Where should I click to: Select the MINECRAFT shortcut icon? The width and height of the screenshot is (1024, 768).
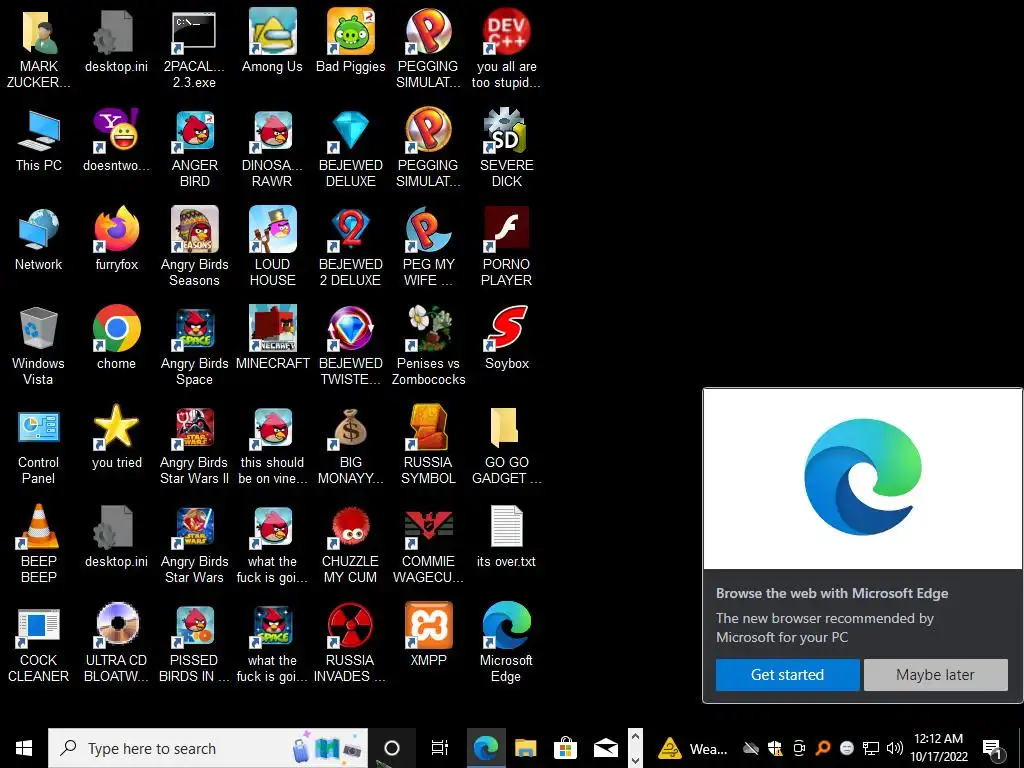pos(272,328)
